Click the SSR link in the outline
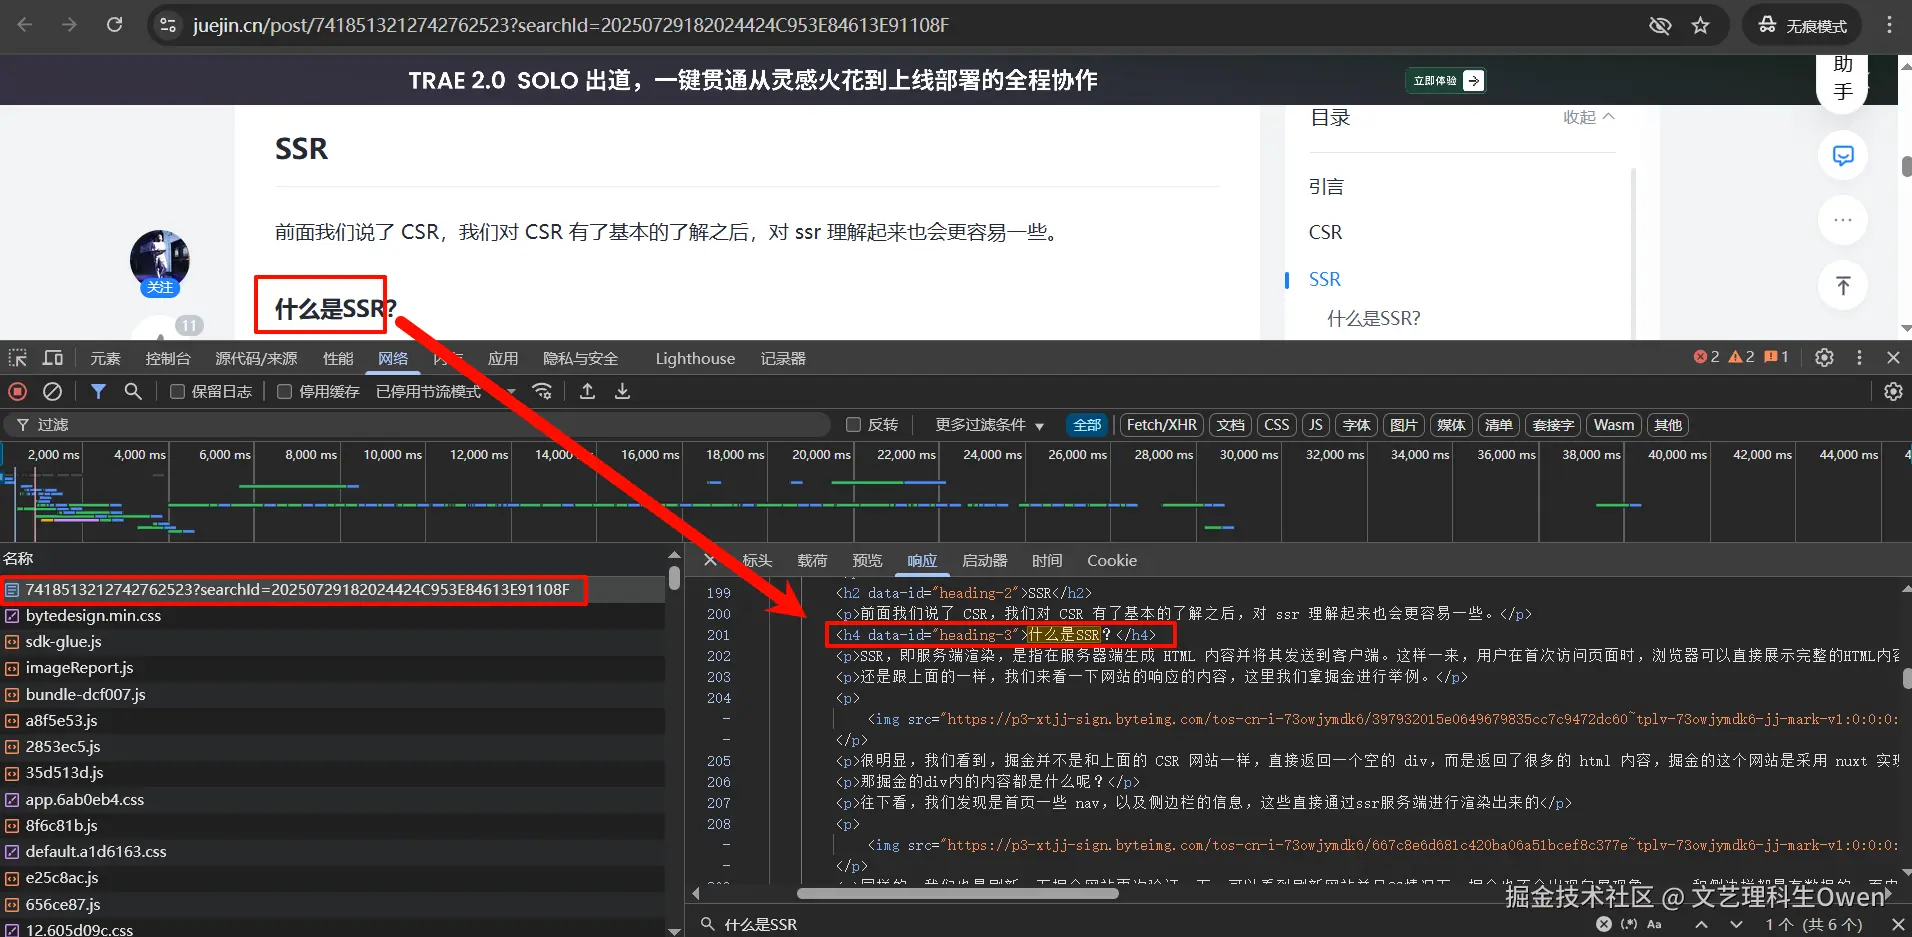The height and width of the screenshot is (937, 1912). [1324, 279]
